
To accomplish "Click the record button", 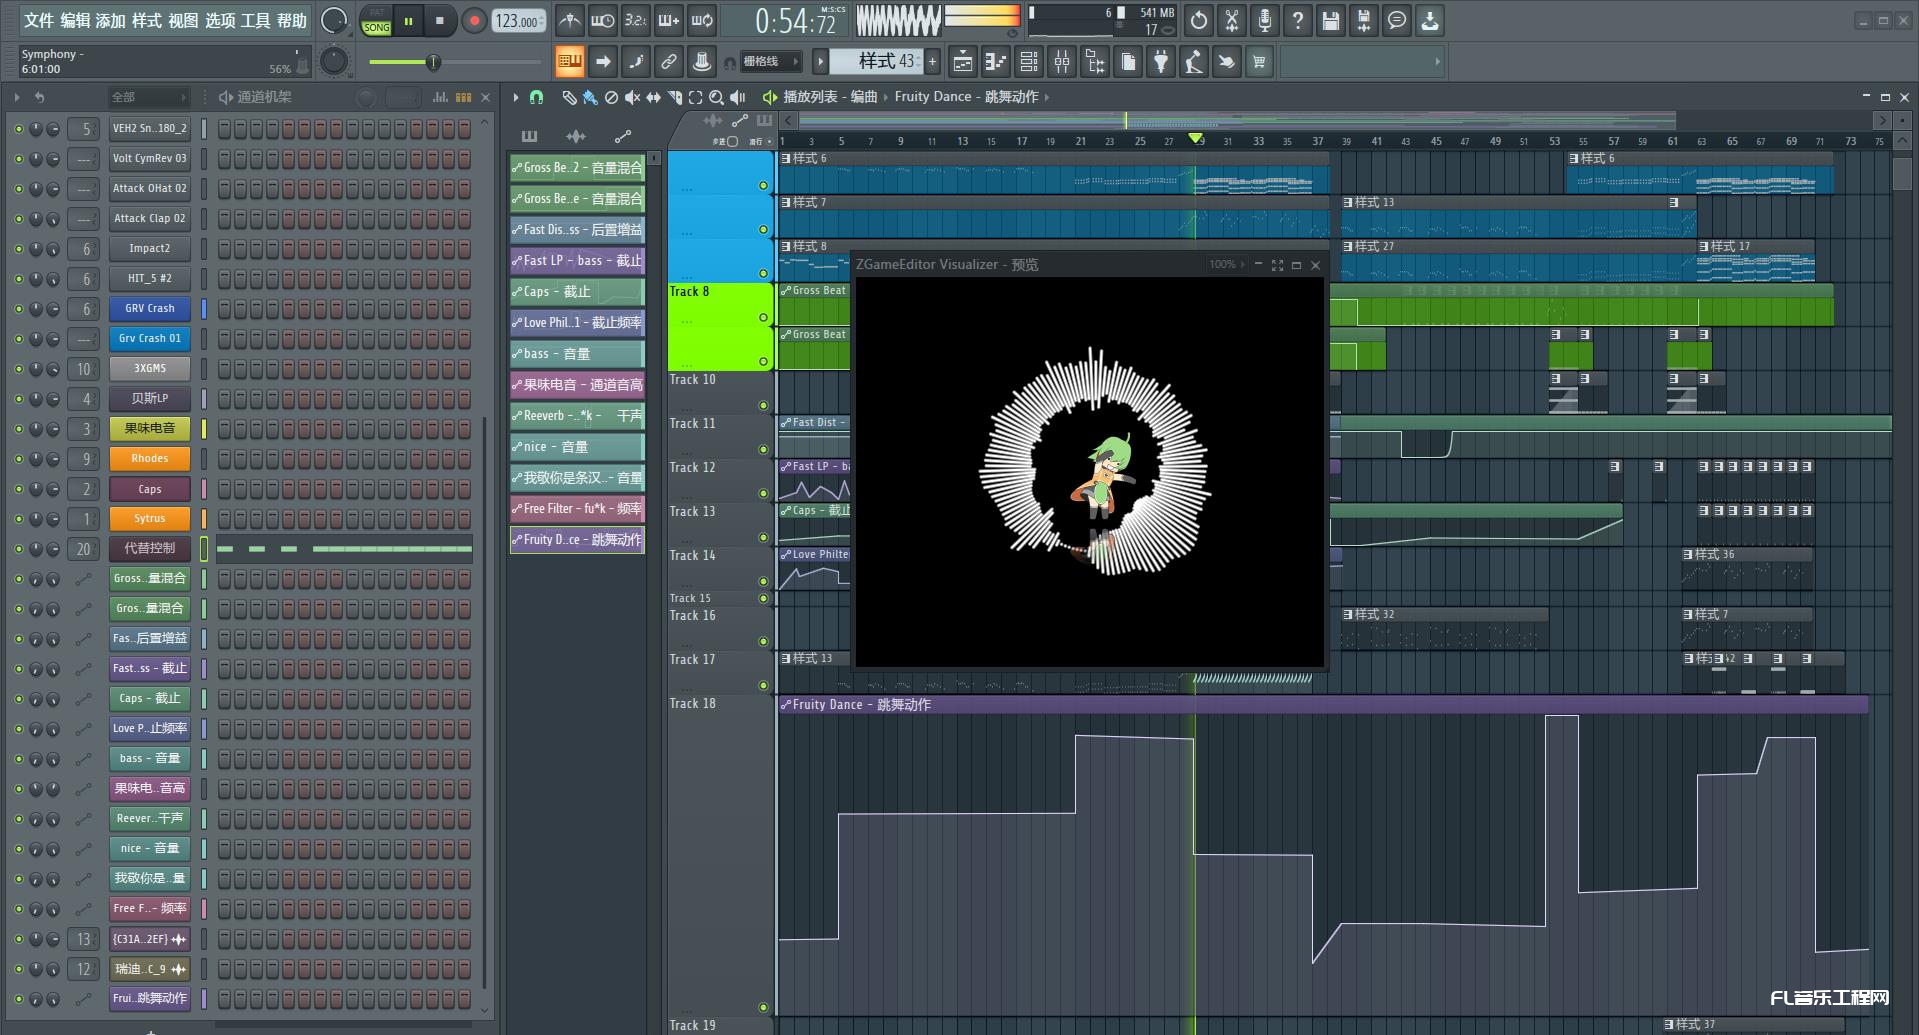I will (474, 20).
